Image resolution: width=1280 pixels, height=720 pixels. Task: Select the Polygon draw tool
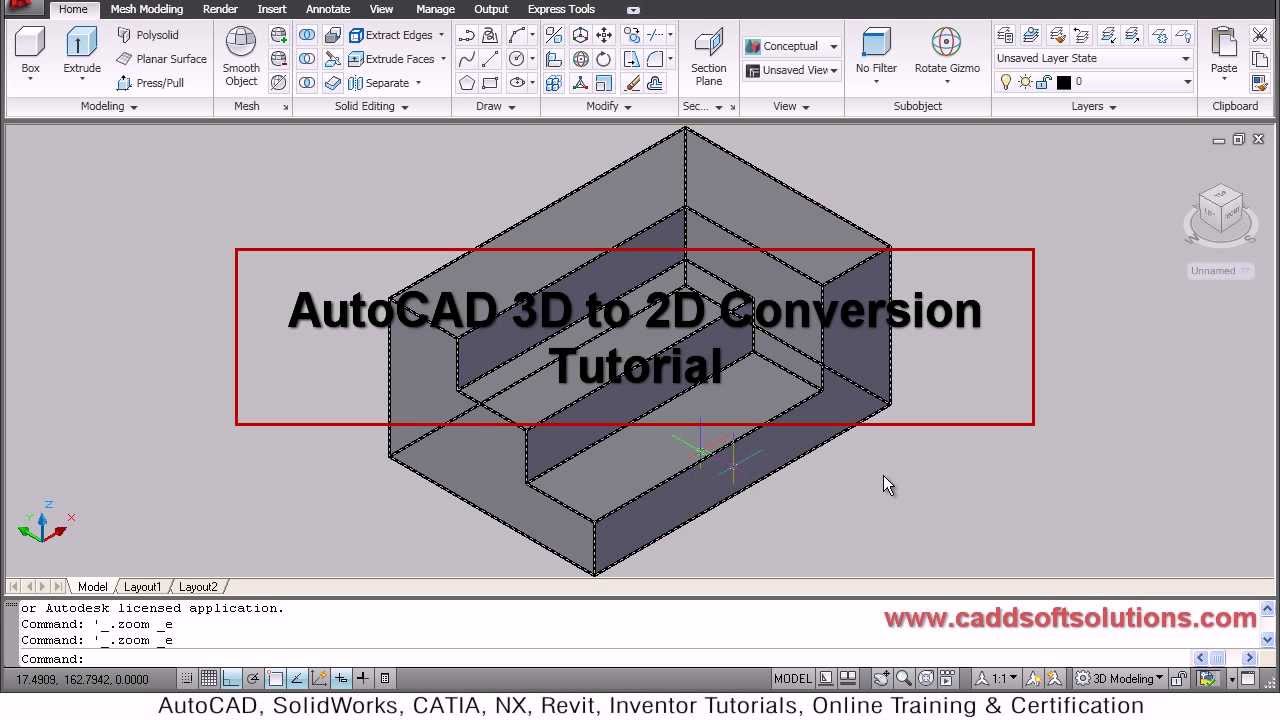467,83
